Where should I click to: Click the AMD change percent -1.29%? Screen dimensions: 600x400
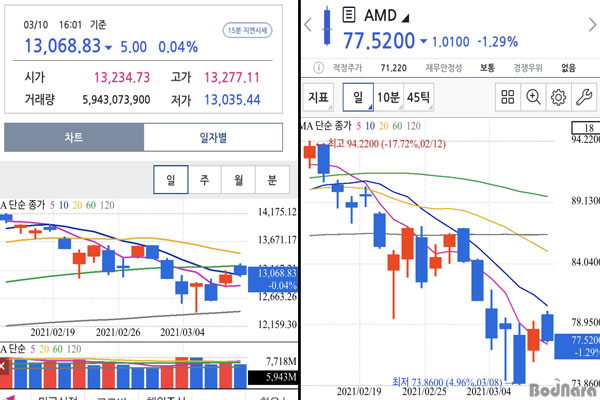pyautogui.click(x=498, y=41)
